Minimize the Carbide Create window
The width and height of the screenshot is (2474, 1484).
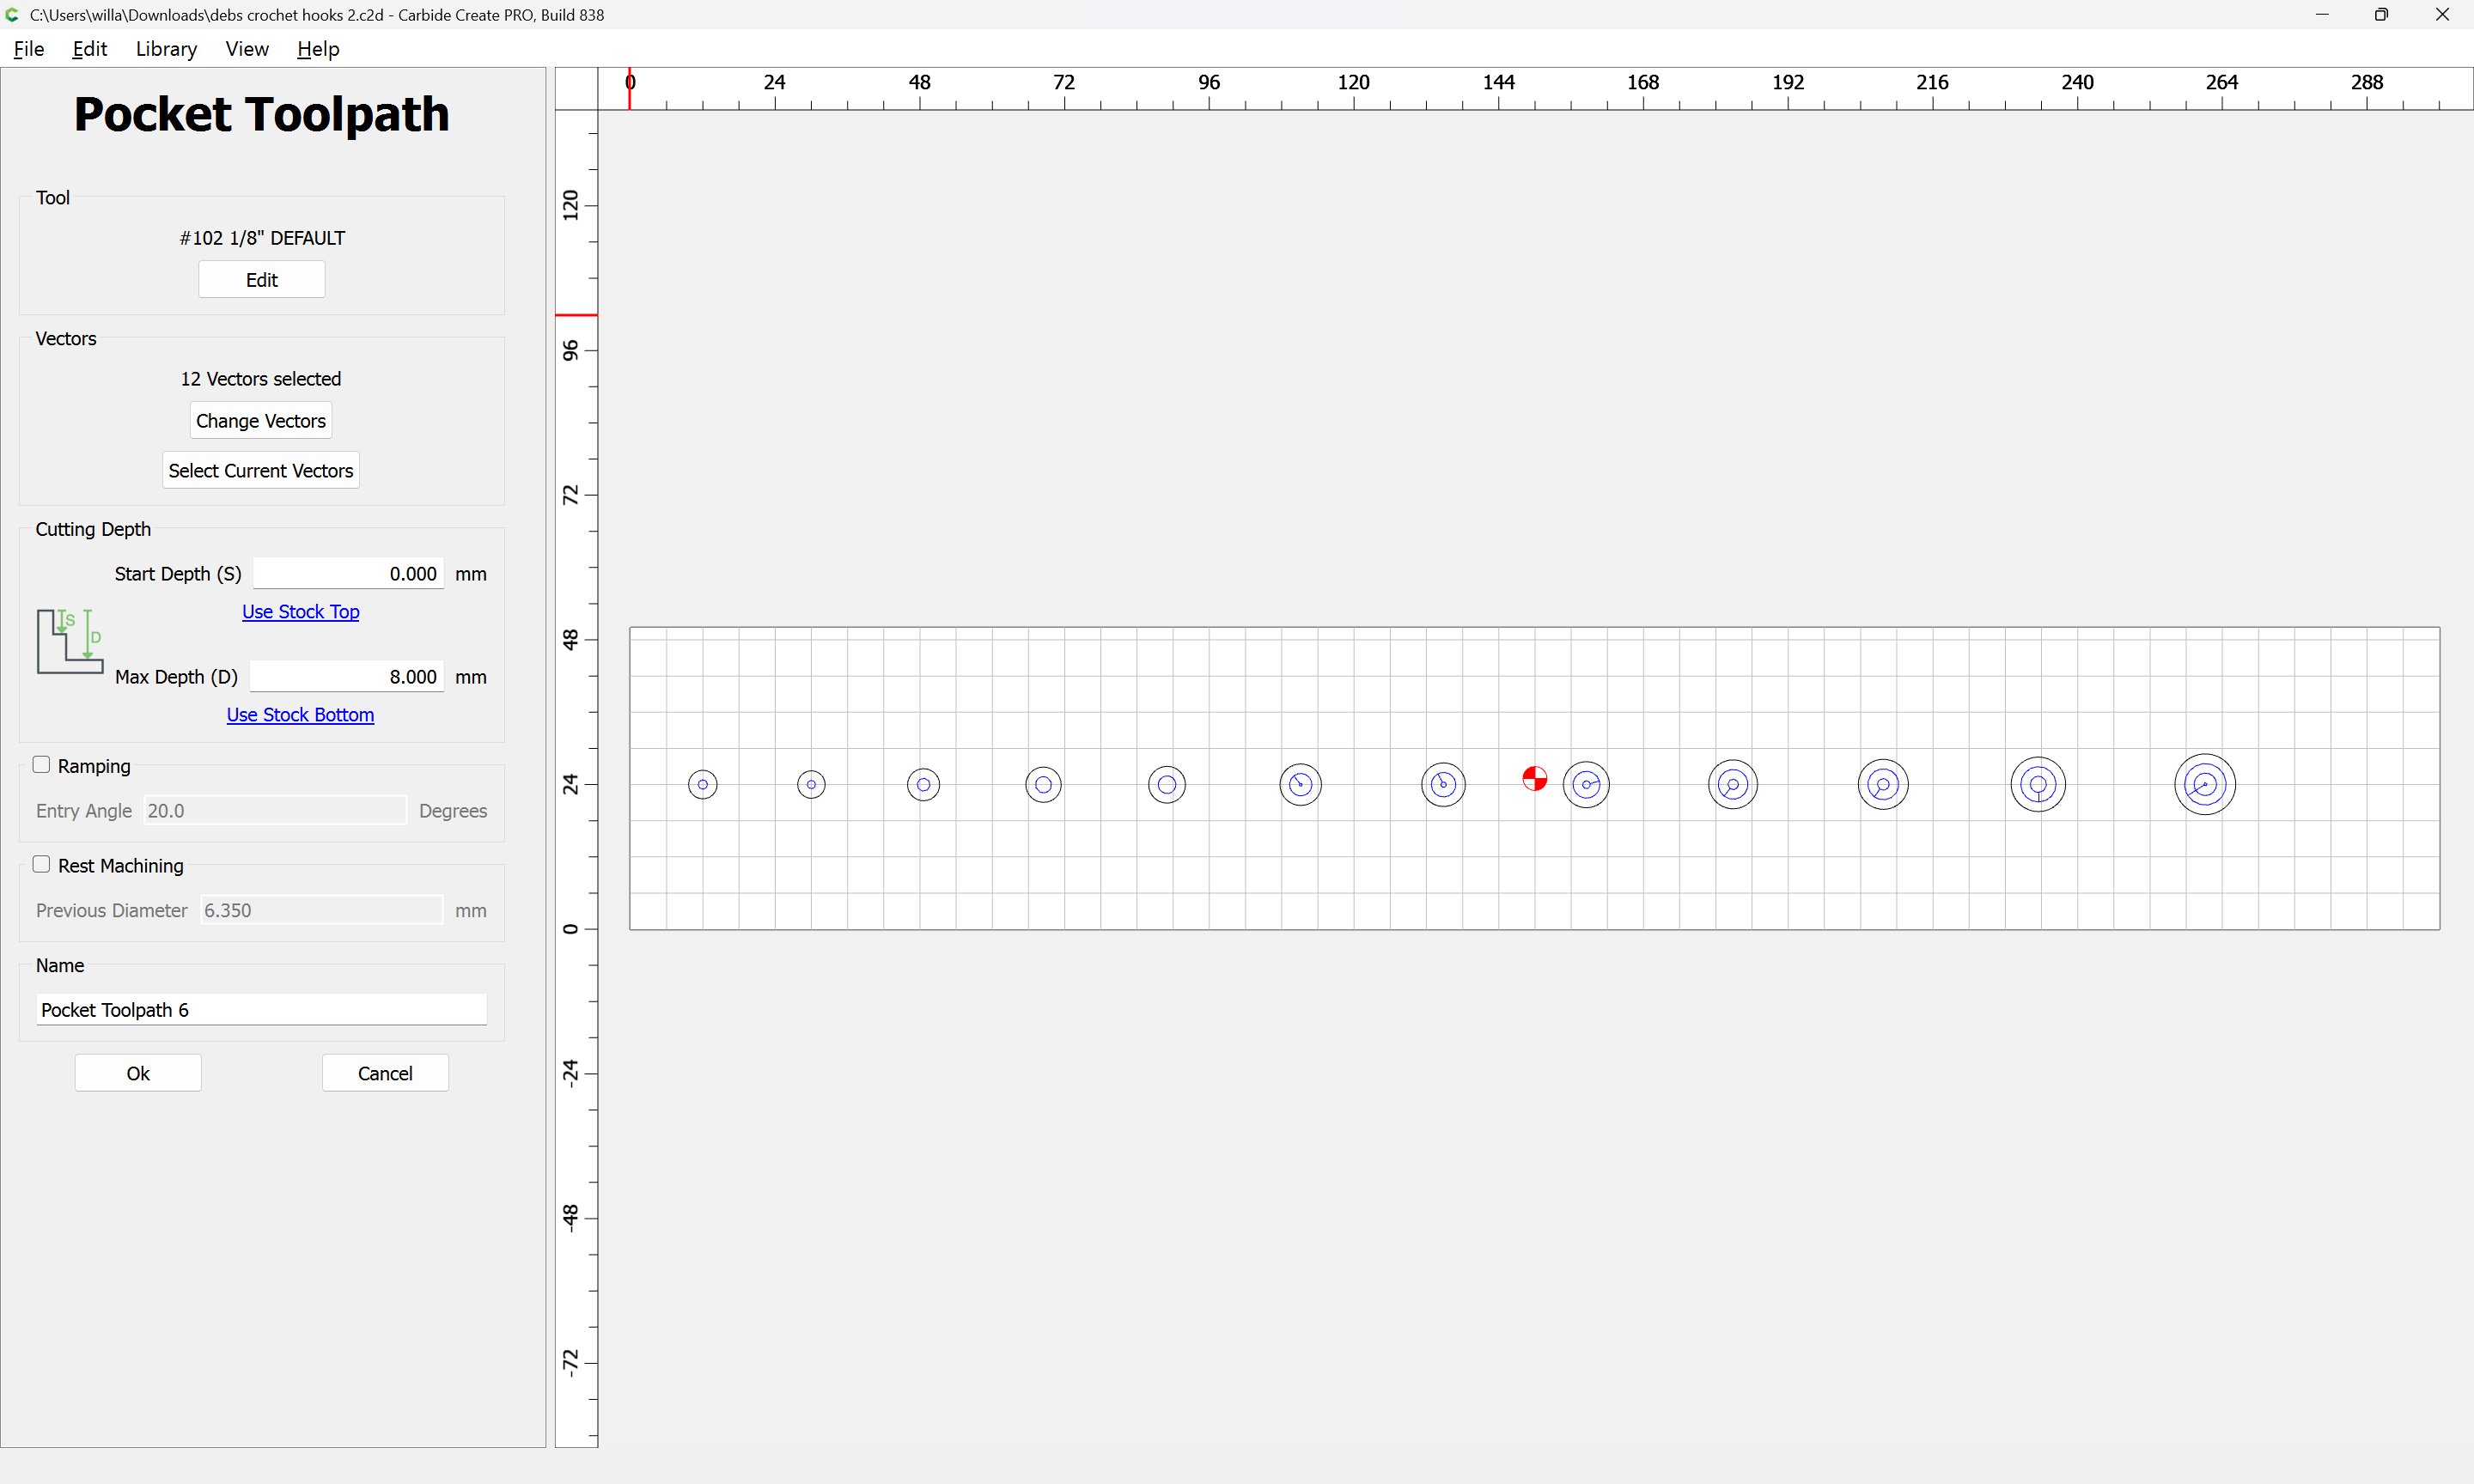2321,15
